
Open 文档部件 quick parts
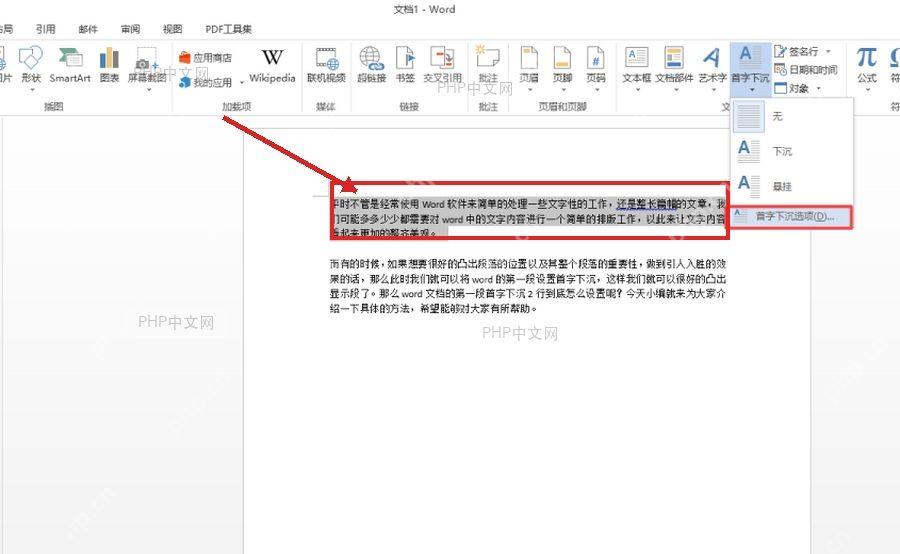674,64
